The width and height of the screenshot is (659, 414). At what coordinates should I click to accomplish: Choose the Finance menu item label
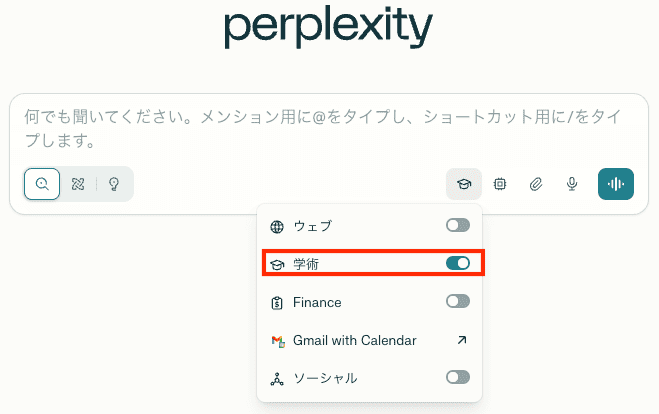[x=317, y=302]
